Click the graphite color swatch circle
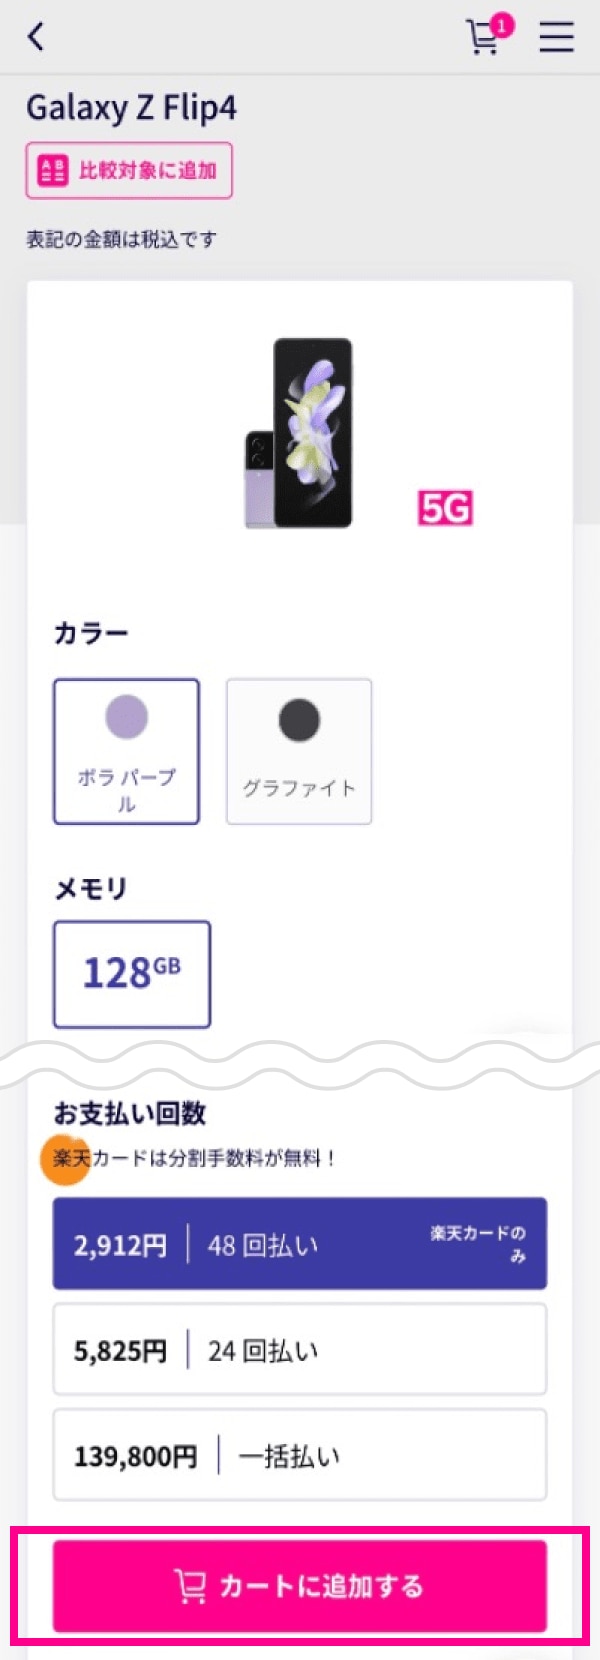The height and width of the screenshot is (1660, 600). [x=299, y=719]
